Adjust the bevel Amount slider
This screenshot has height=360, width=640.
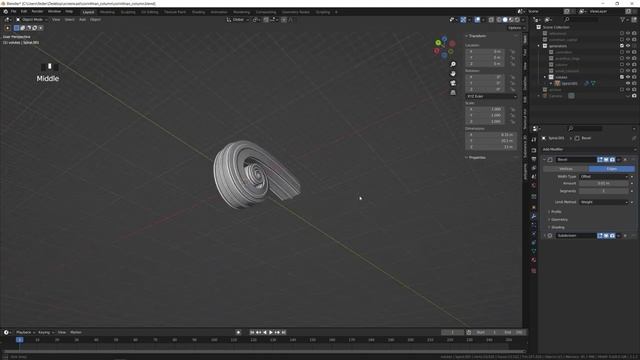(604, 184)
